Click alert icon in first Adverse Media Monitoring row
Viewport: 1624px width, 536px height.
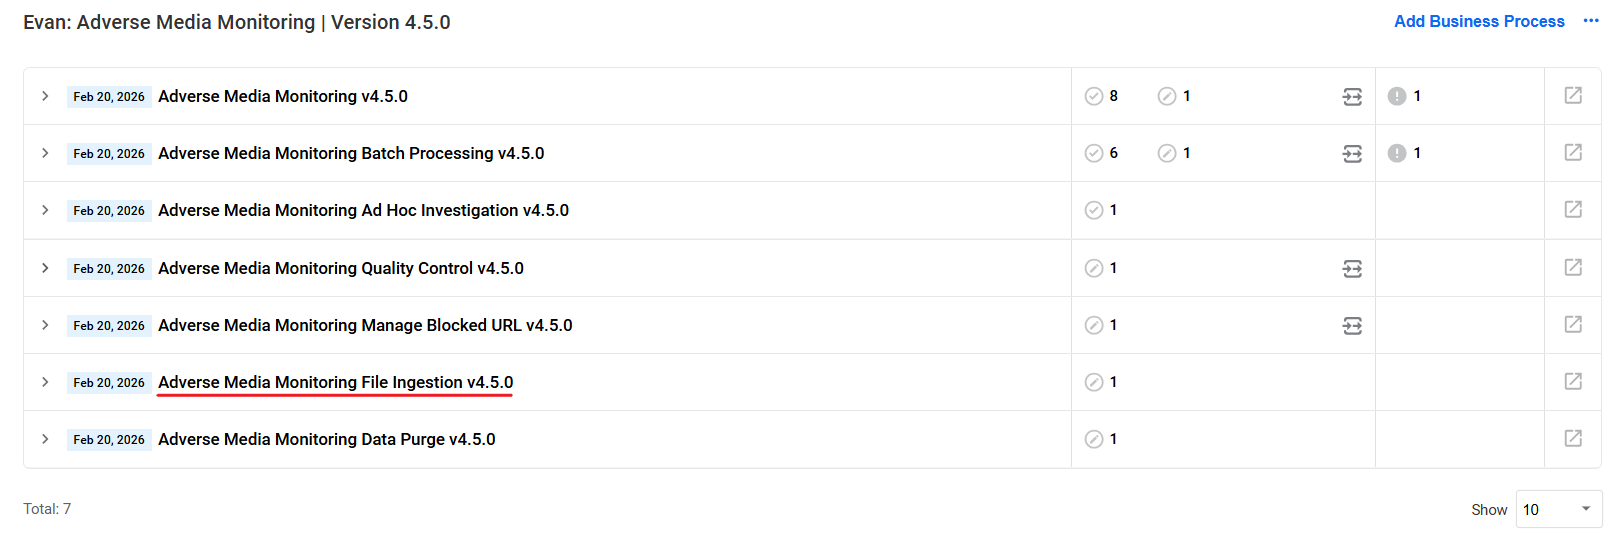click(1397, 96)
